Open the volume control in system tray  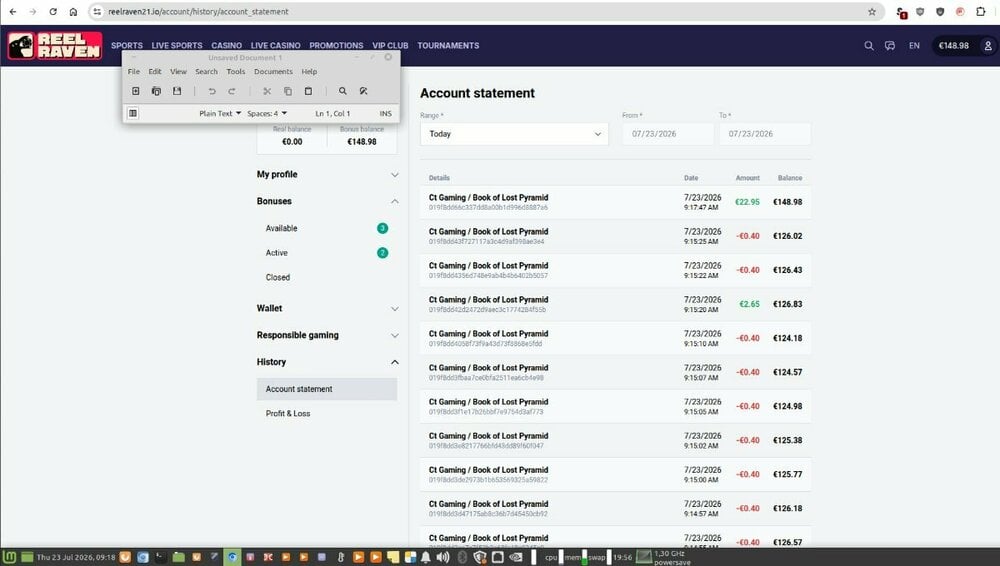[x=443, y=557]
